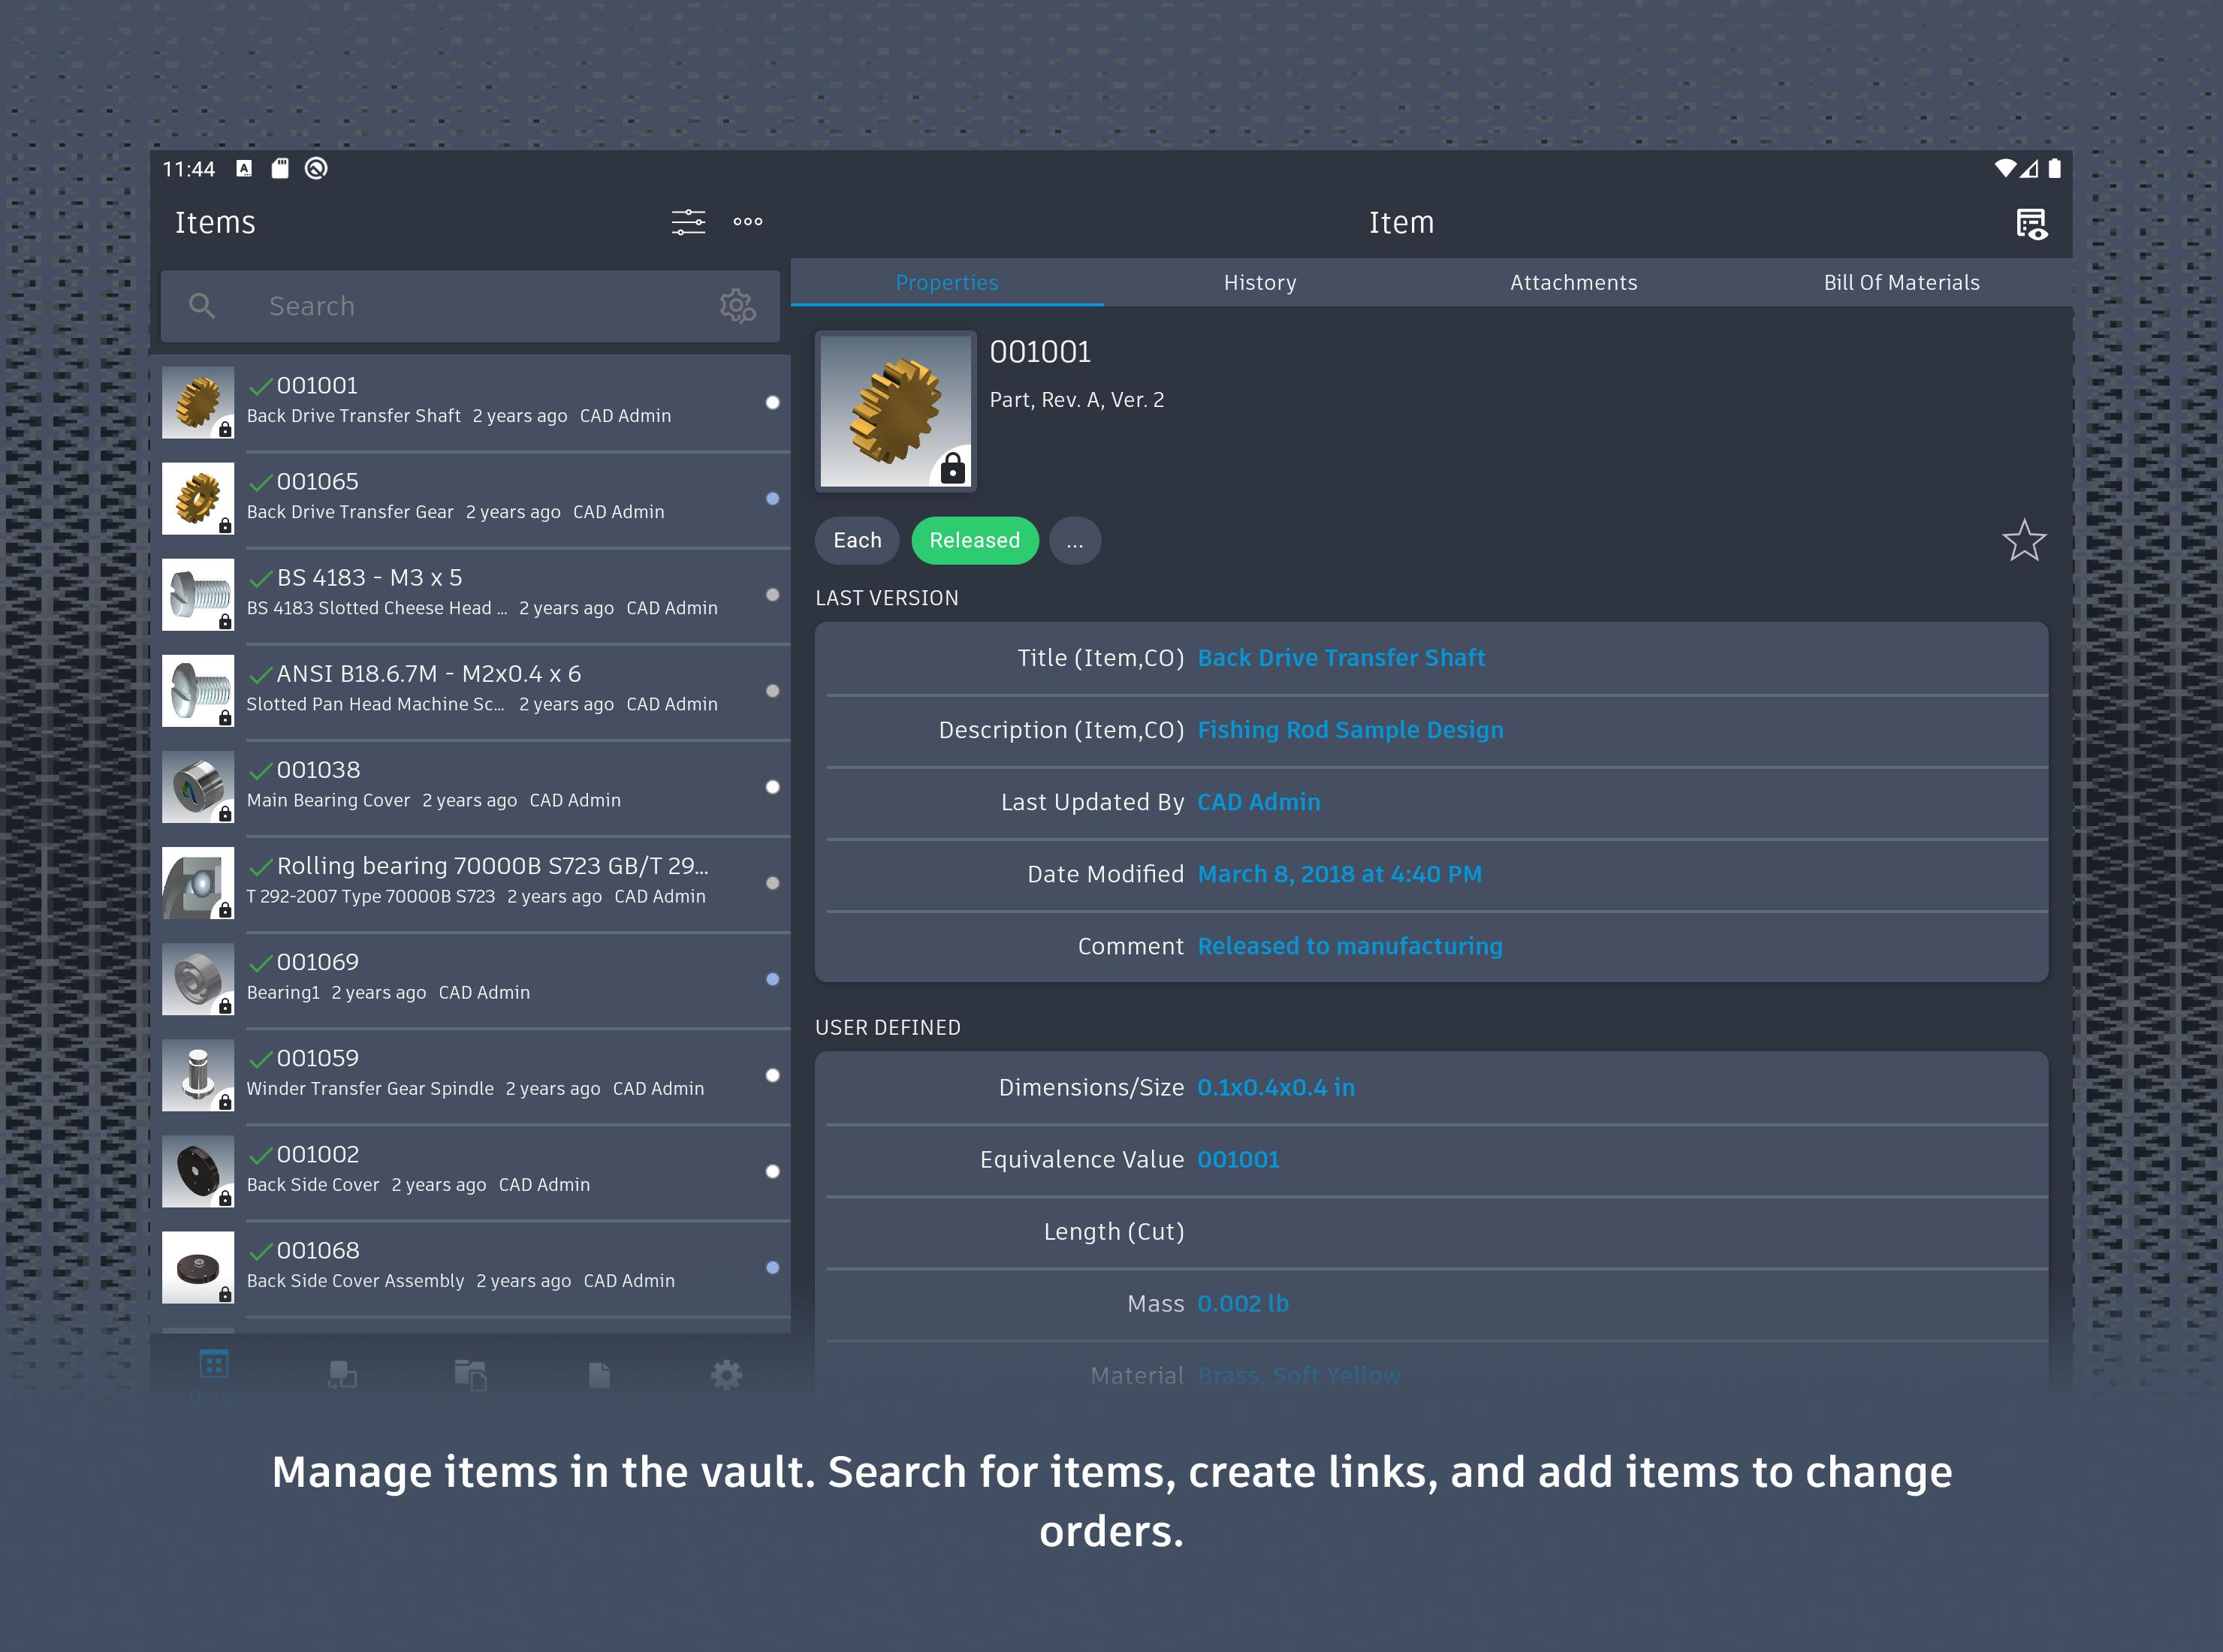Focus the Search input field
This screenshot has height=1652, width=2223.
pos(470,306)
